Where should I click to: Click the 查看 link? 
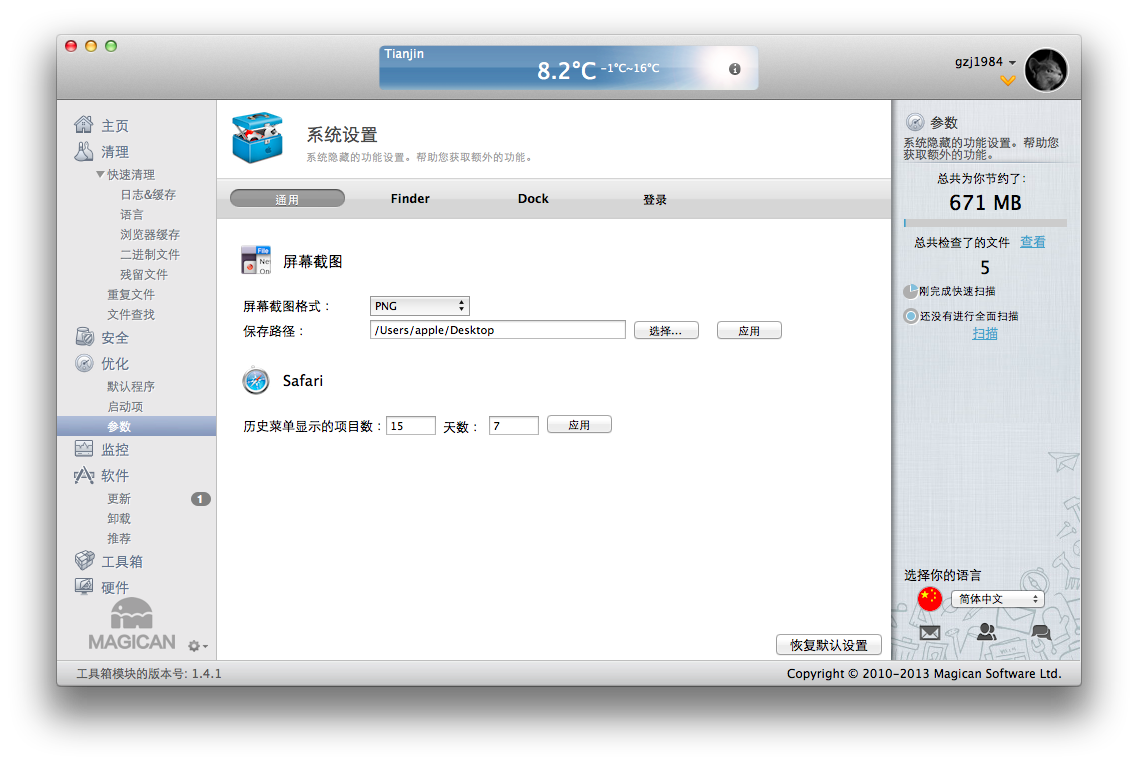click(x=1032, y=242)
